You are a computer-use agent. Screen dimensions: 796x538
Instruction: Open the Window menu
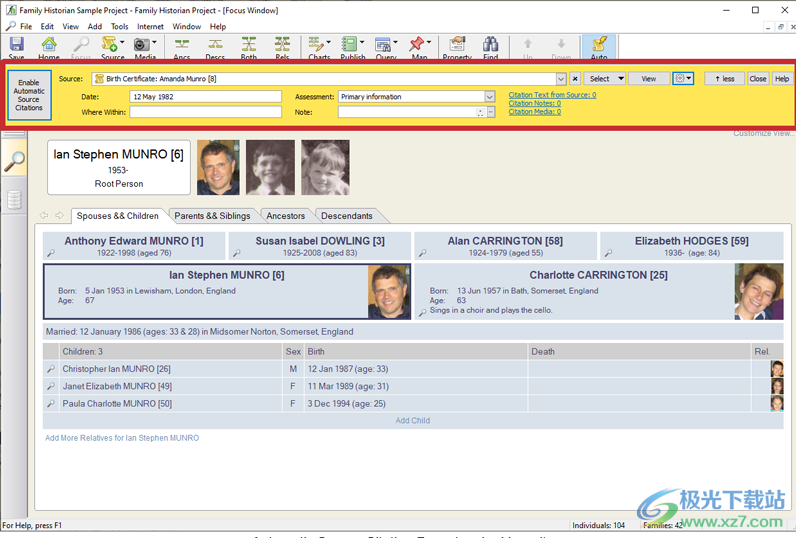187,26
